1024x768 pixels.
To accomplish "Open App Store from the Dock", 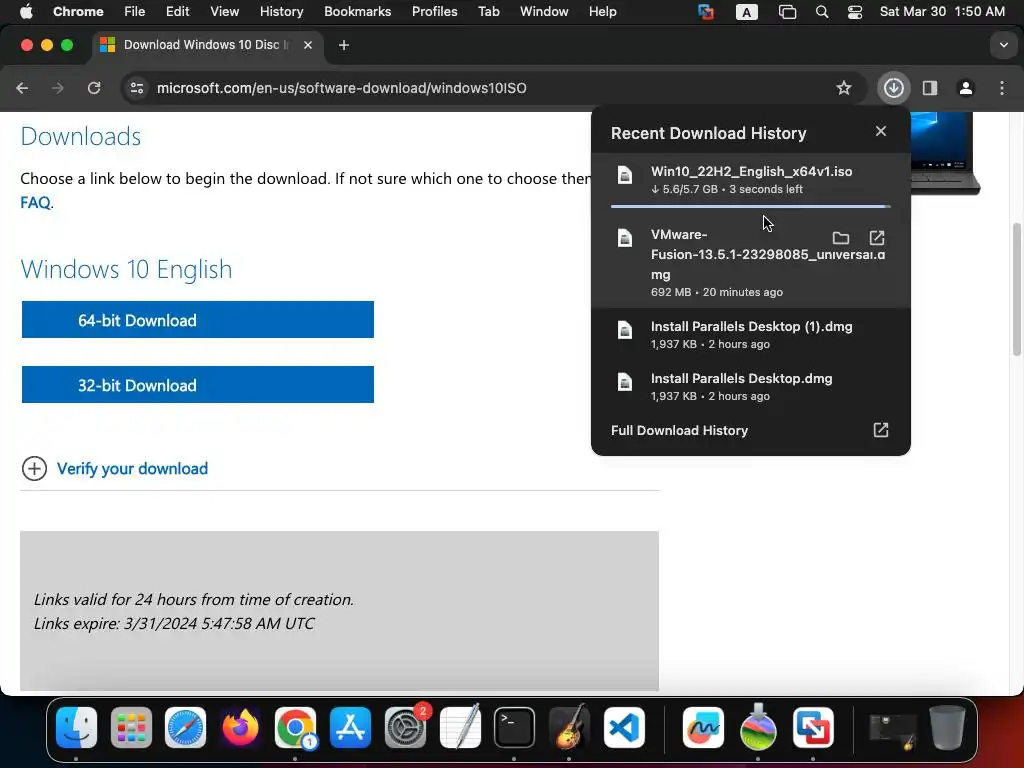I will [x=350, y=727].
